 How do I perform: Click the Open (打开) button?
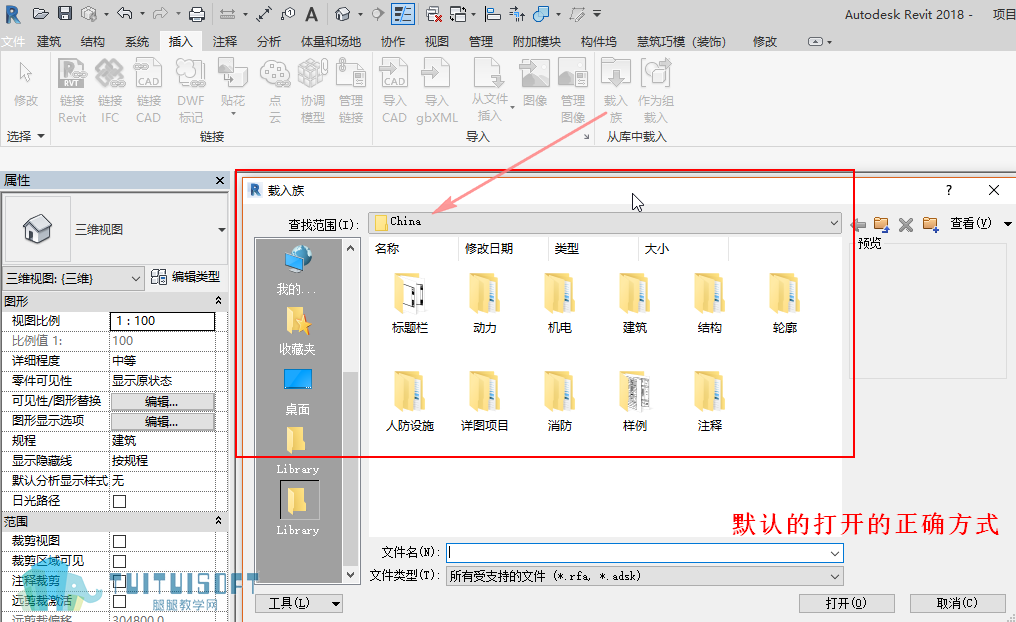(x=846, y=603)
